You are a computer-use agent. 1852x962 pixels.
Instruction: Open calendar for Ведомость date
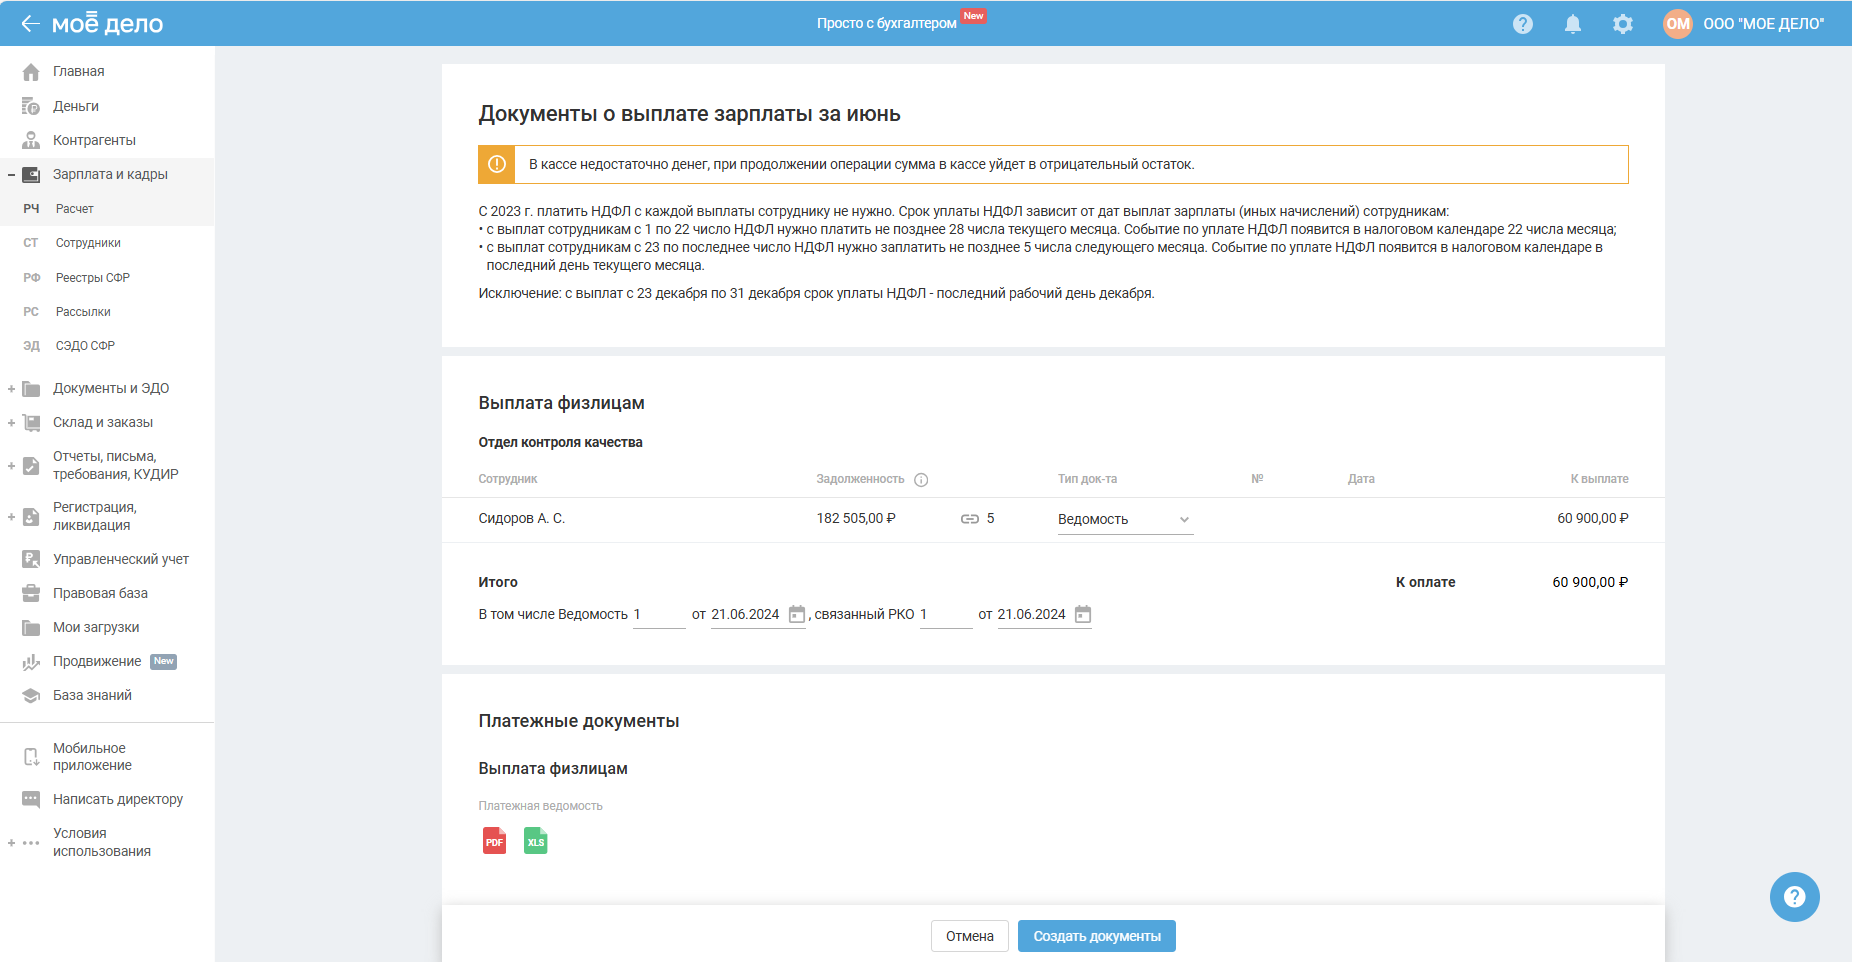click(797, 614)
